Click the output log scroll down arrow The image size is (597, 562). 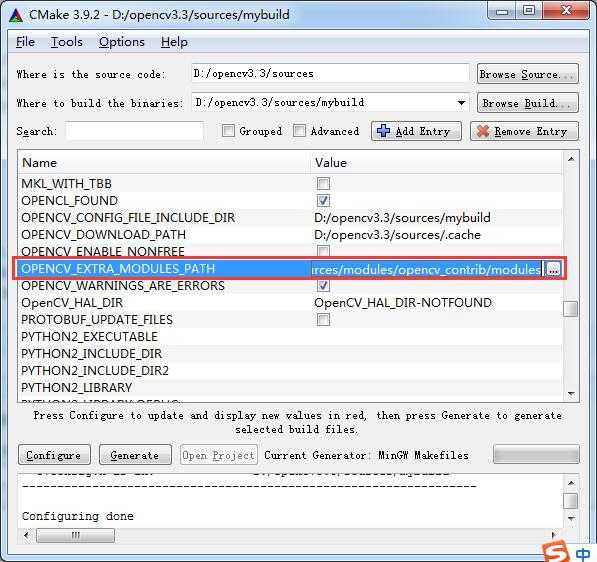570,518
